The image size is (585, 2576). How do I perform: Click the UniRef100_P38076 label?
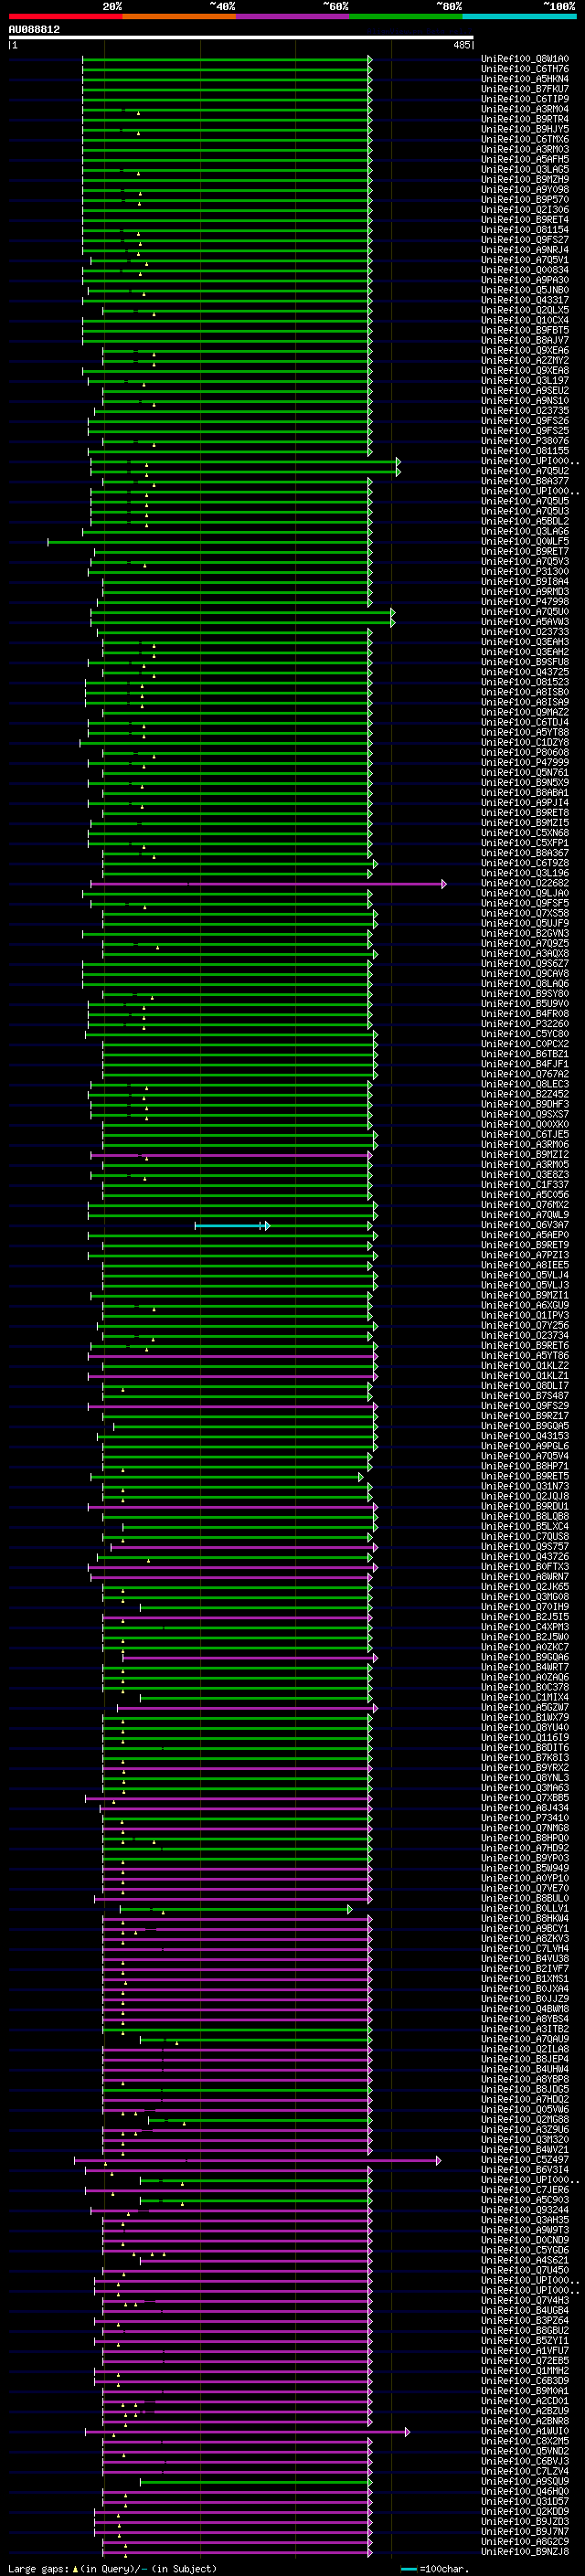(525, 441)
